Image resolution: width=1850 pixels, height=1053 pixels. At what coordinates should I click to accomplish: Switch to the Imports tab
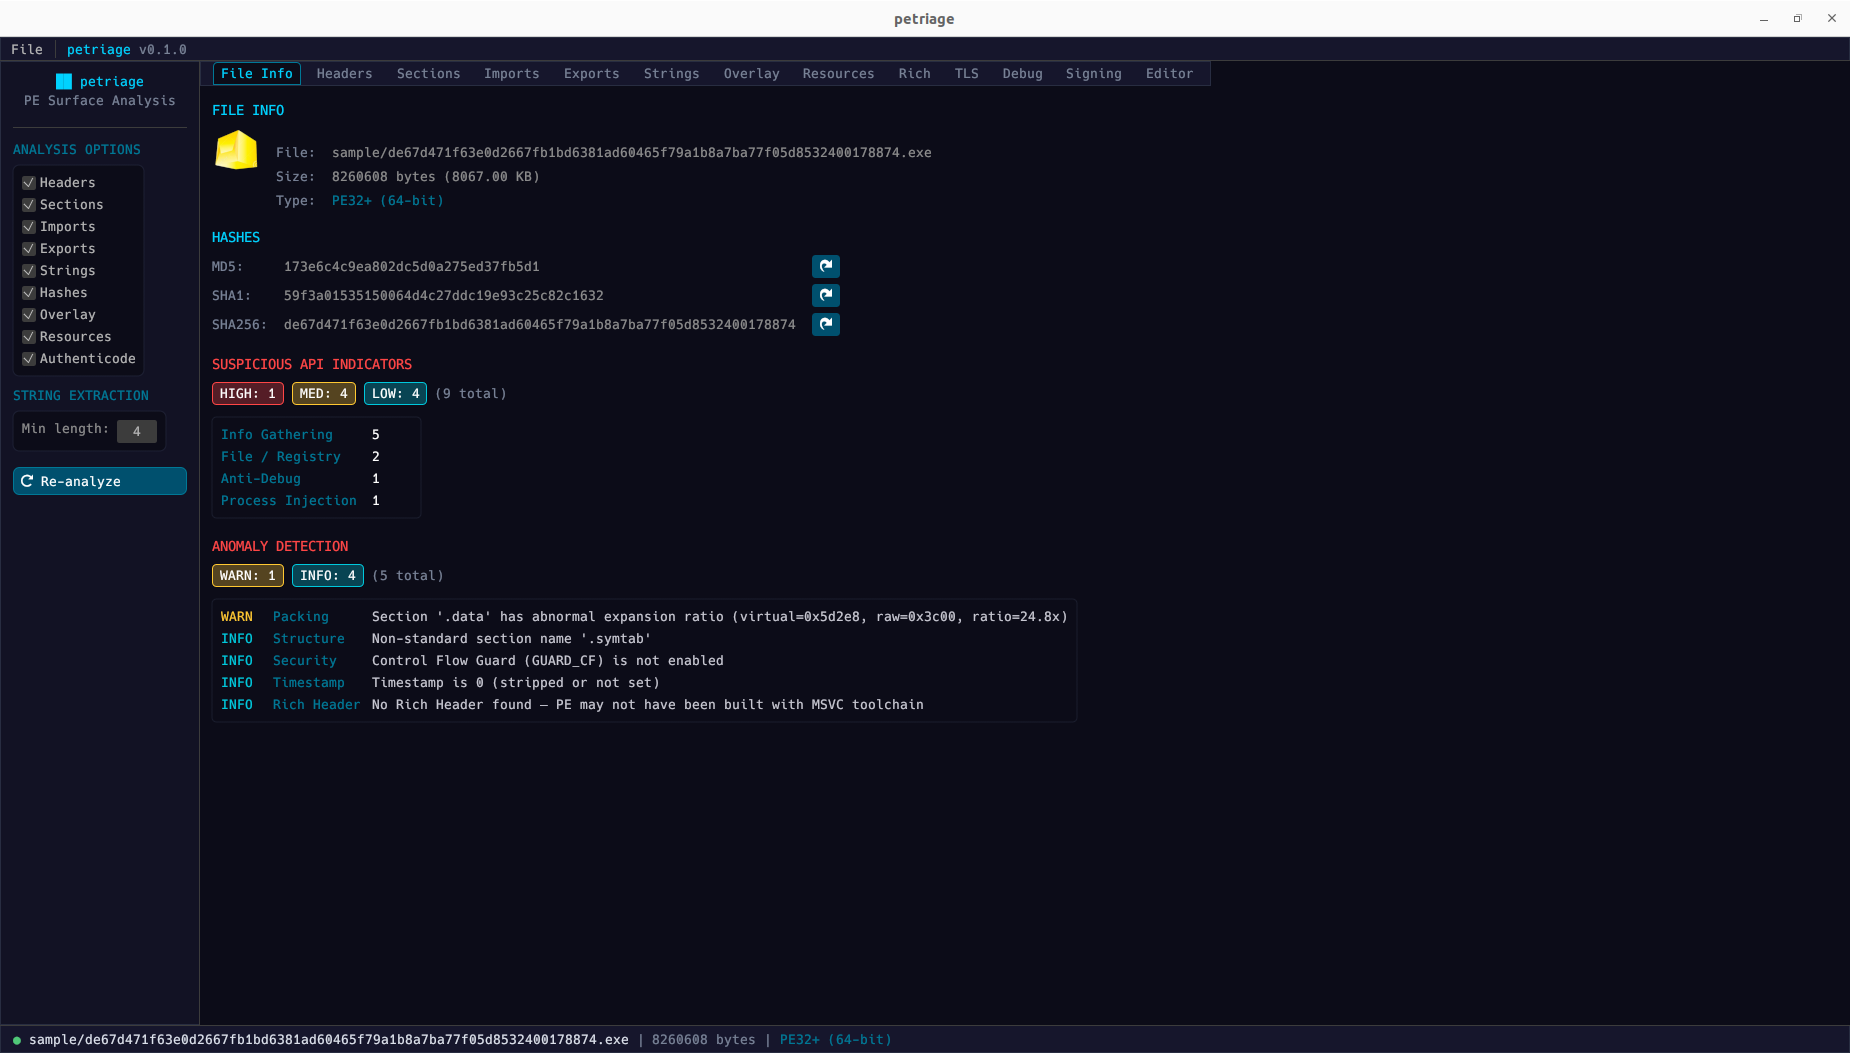pyautogui.click(x=511, y=73)
